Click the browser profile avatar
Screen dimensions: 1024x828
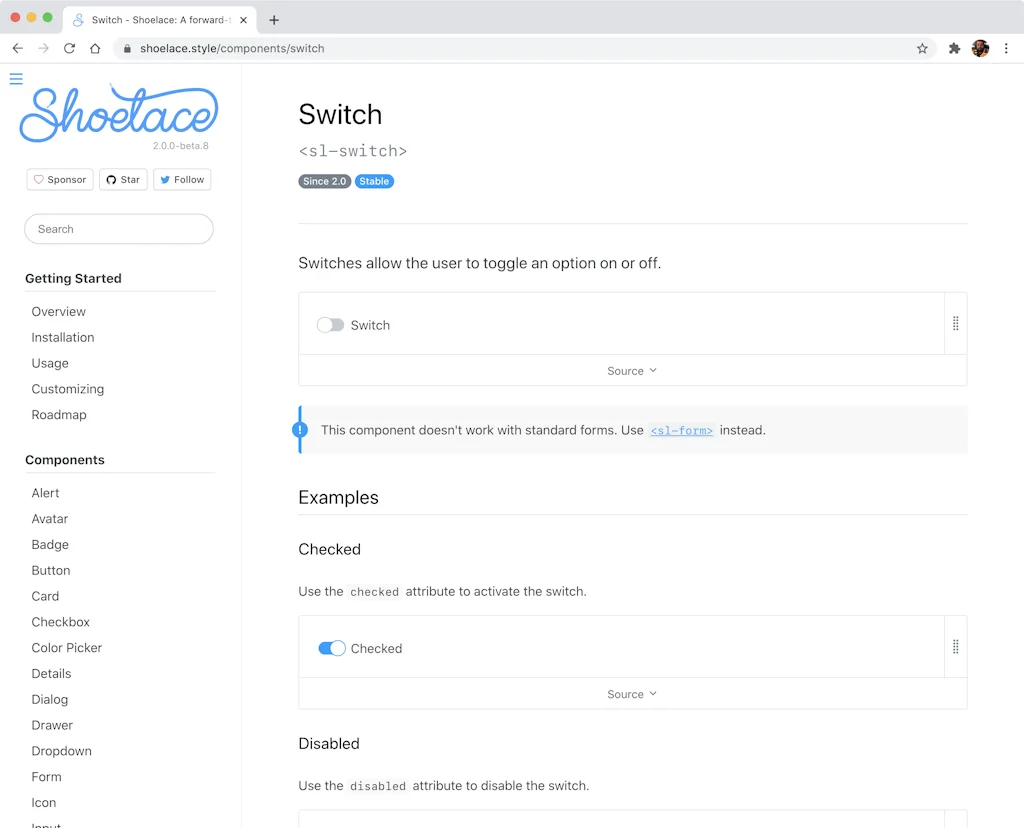pyautogui.click(x=980, y=48)
